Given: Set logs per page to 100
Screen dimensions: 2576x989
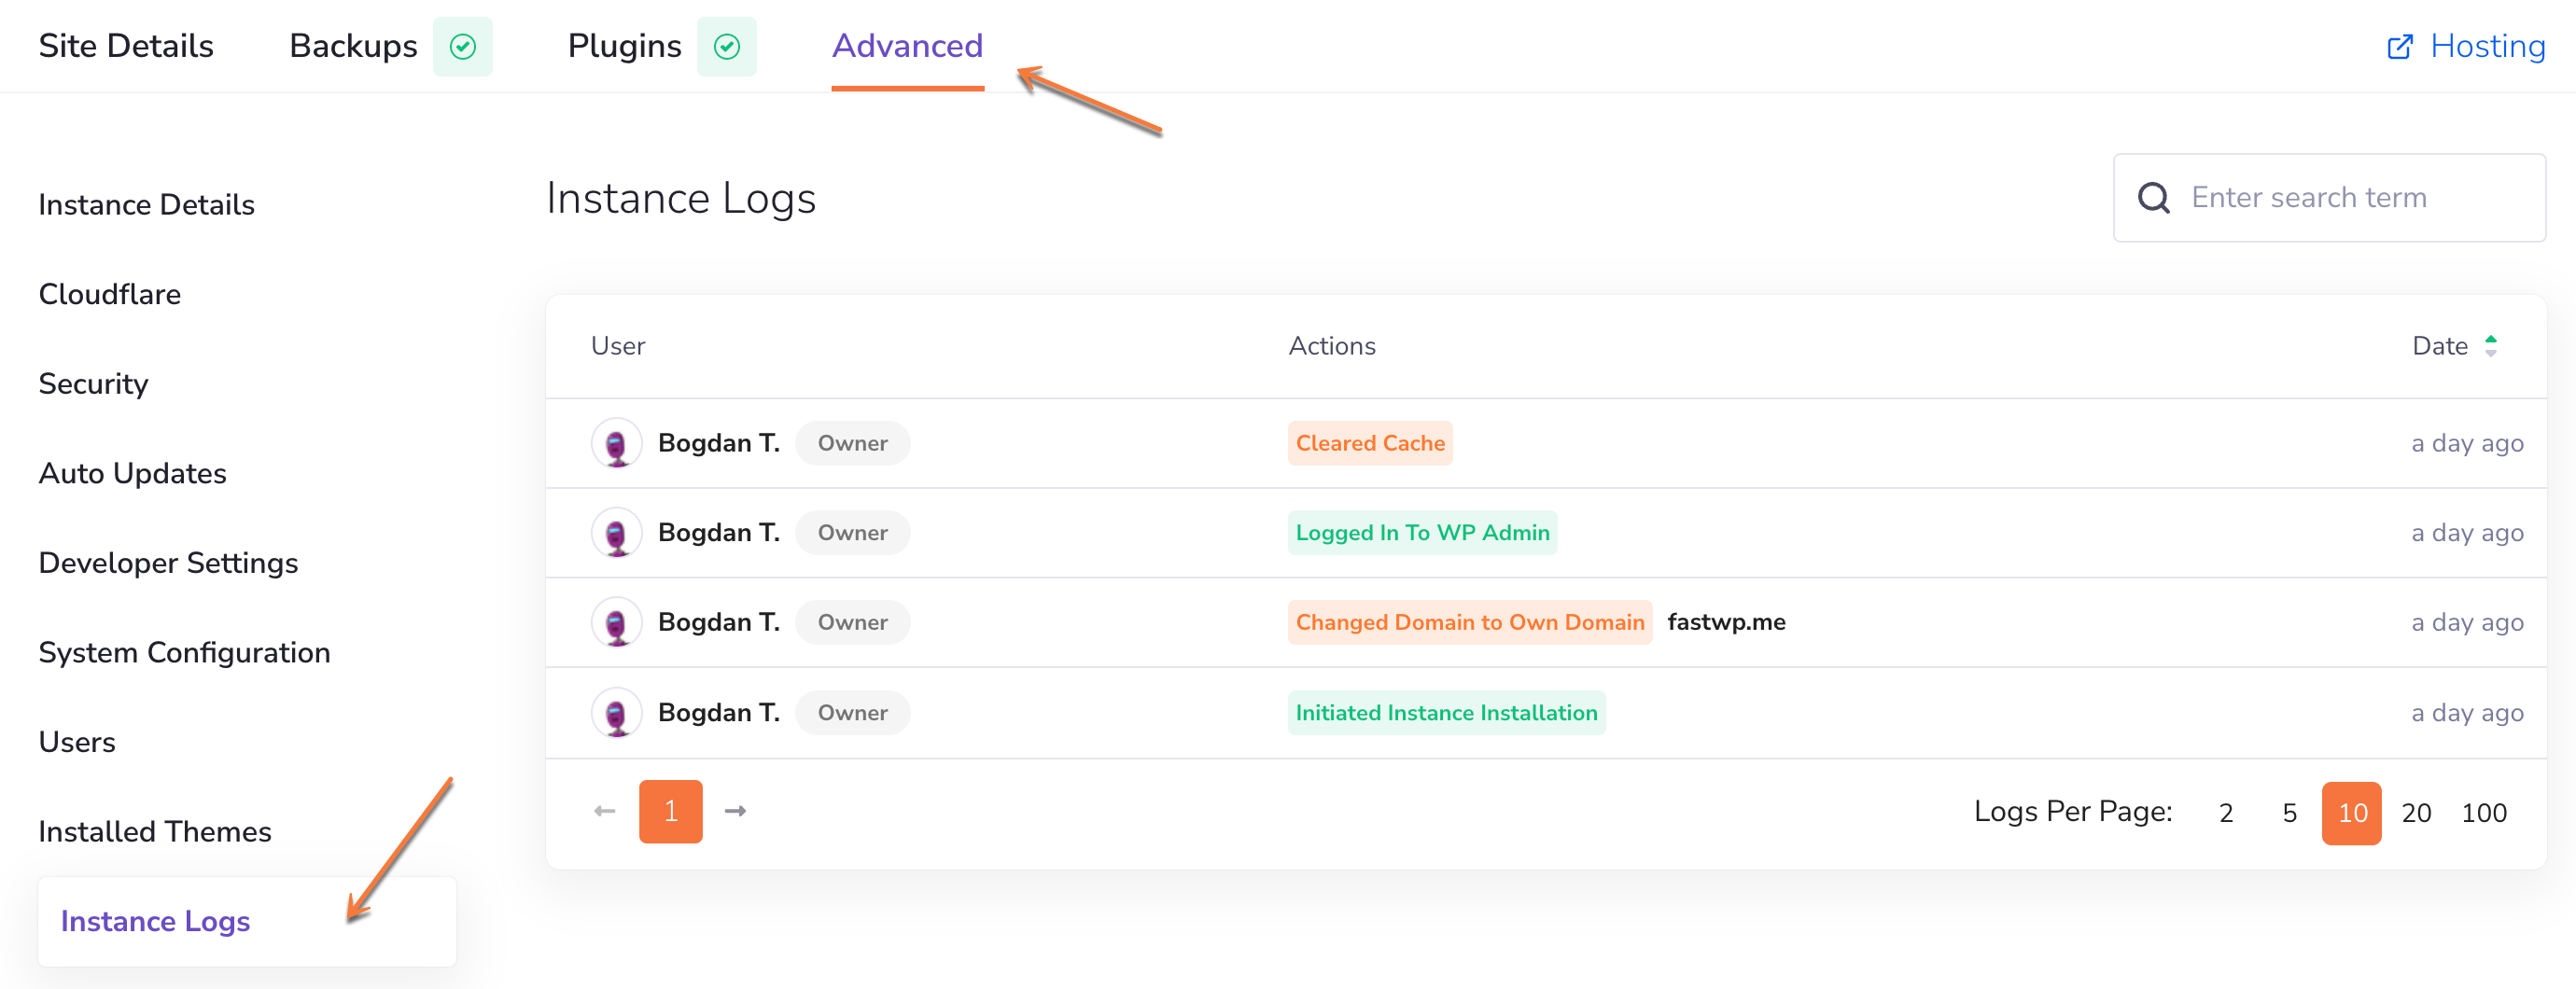Looking at the screenshot, I should click(x=2483, y=813).
